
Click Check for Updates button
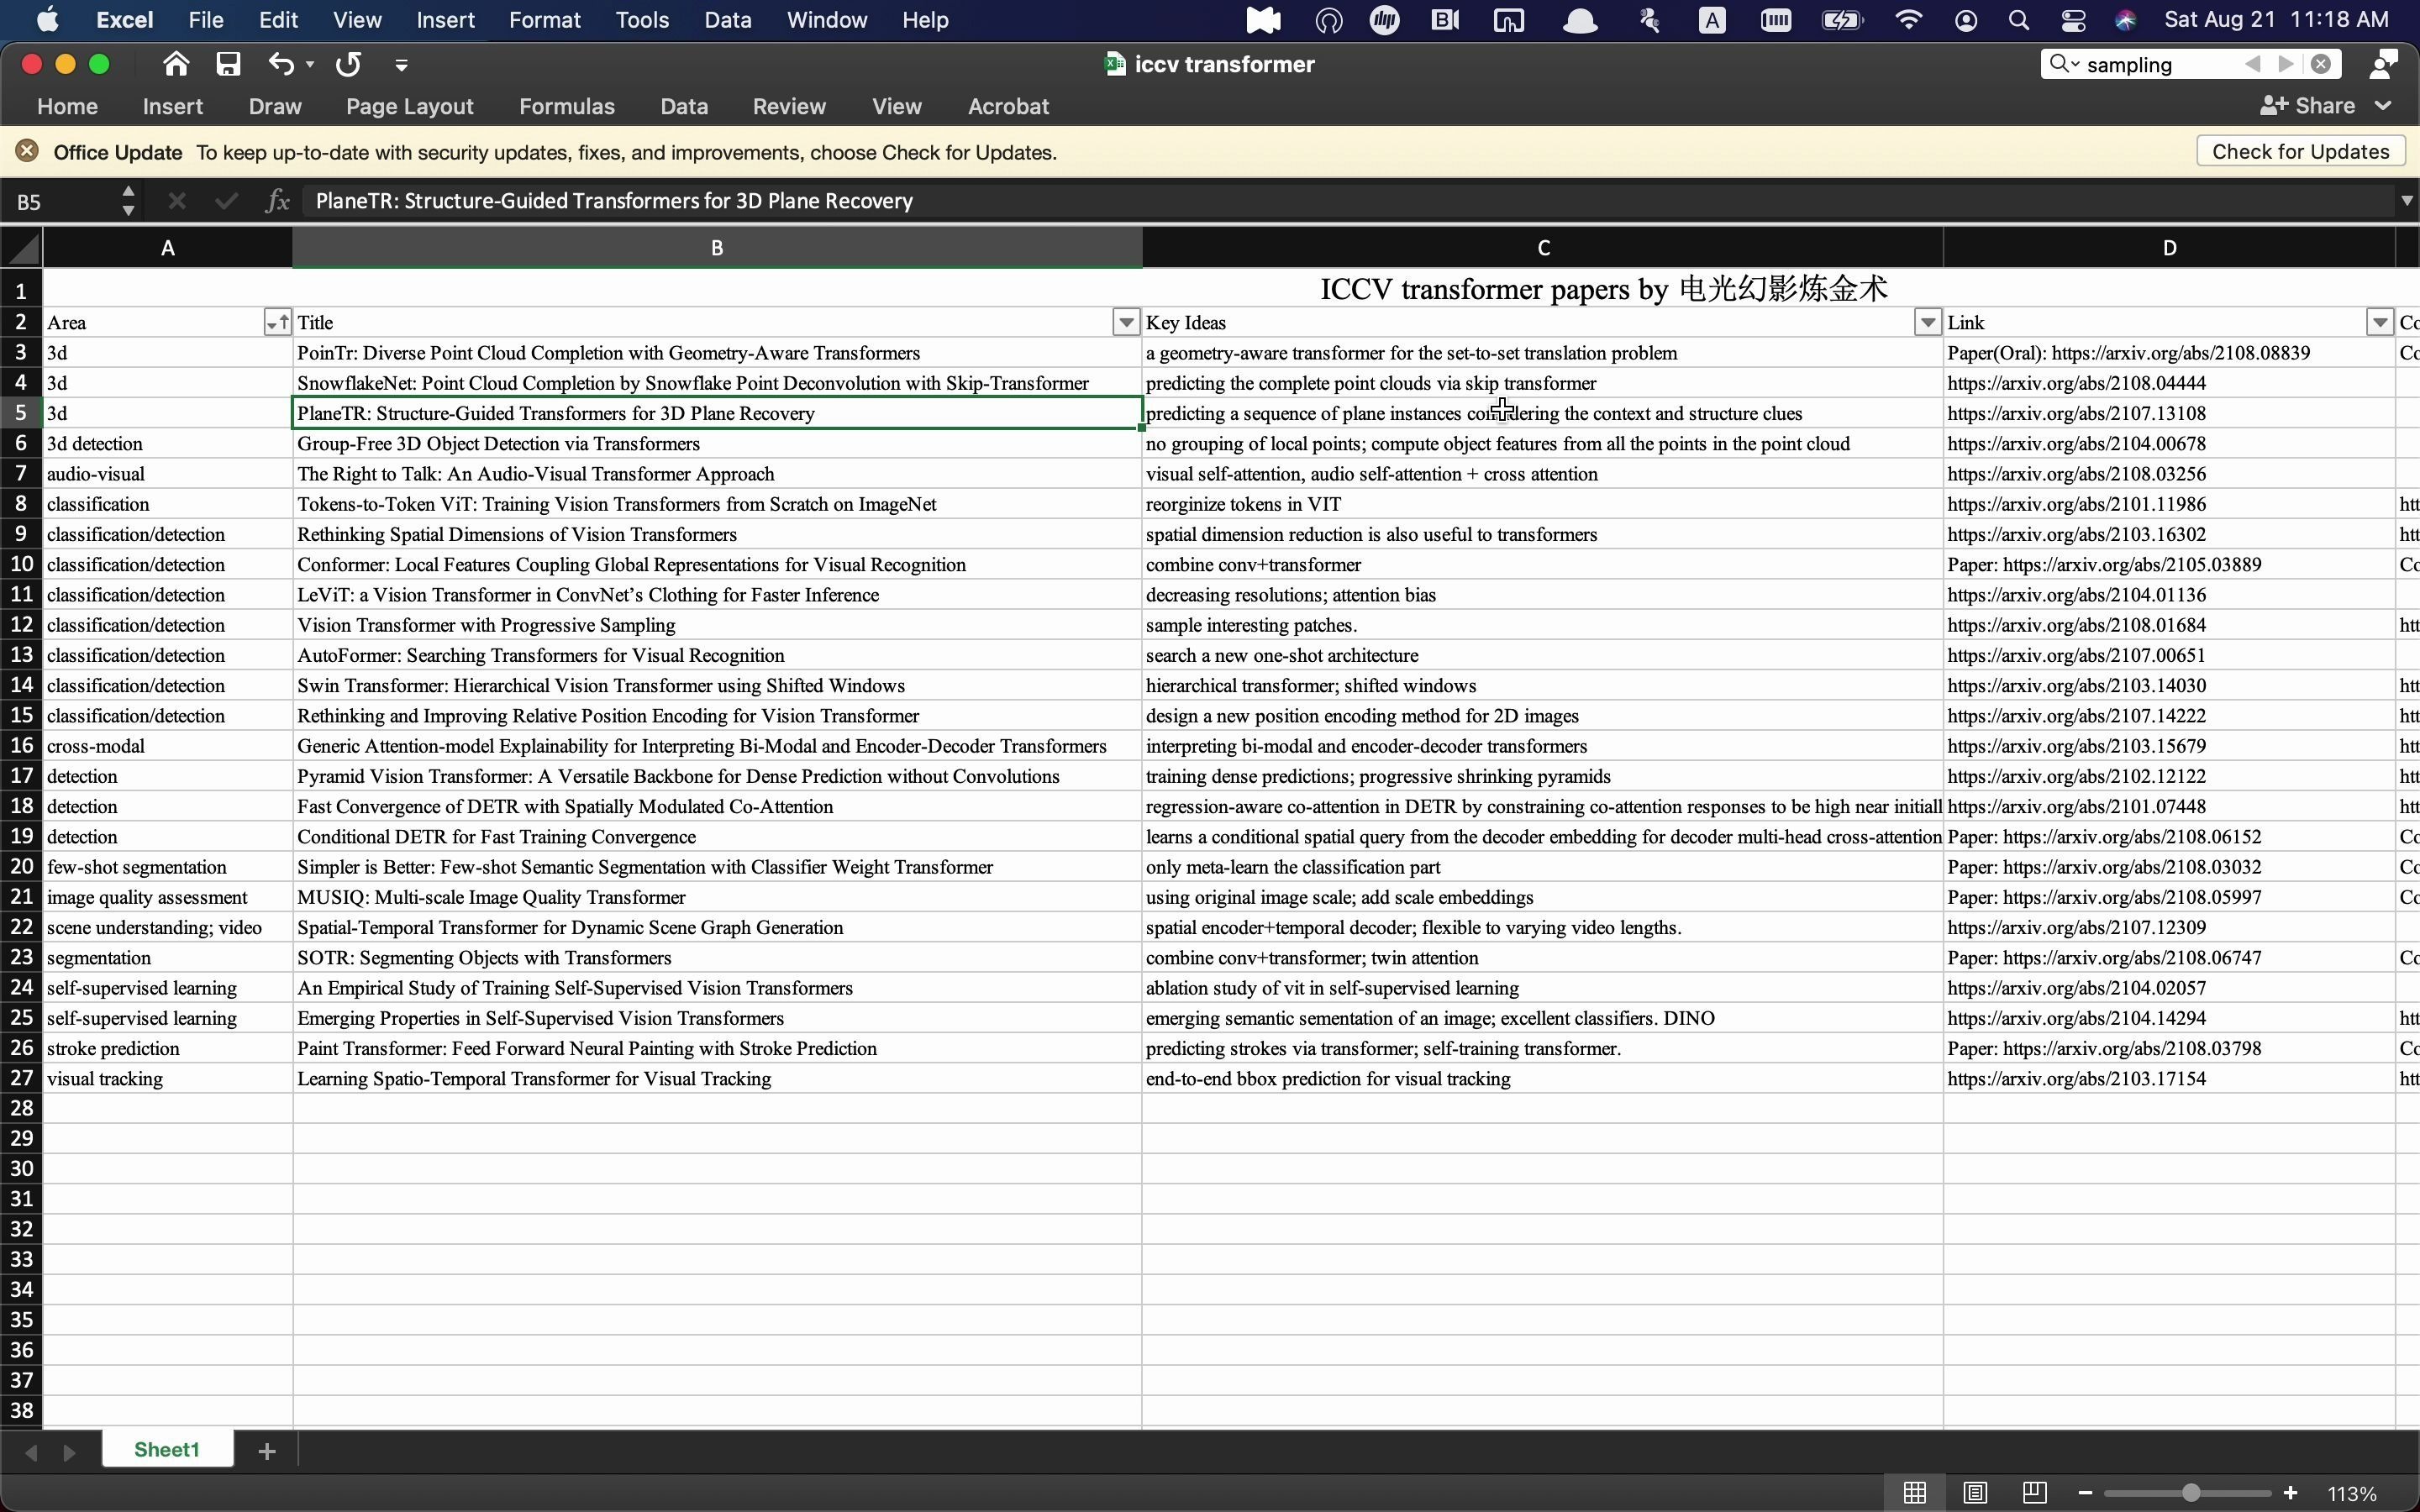pyautogui.click(x=2300, y=151)
